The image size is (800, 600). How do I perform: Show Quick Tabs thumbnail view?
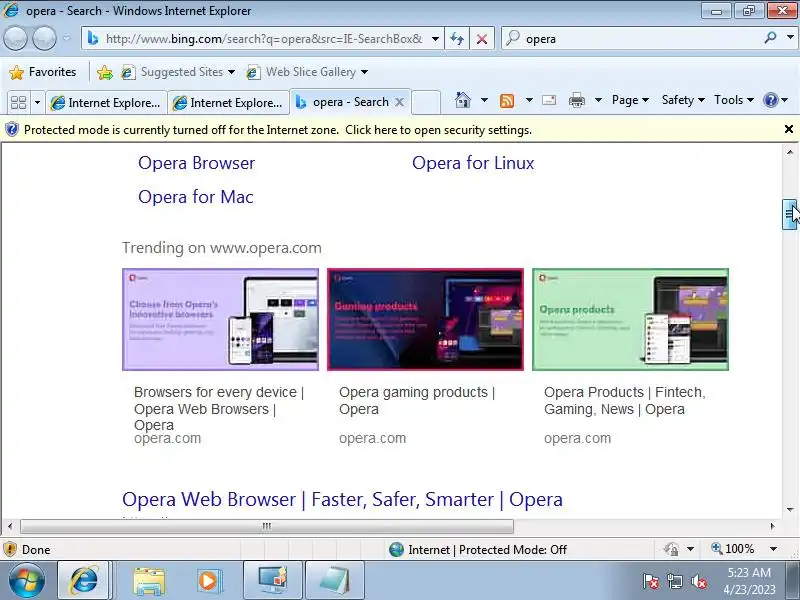coord(19,103)
